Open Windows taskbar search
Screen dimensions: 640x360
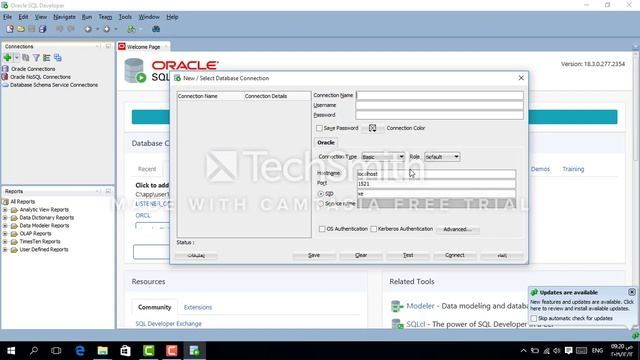[34, 351]
